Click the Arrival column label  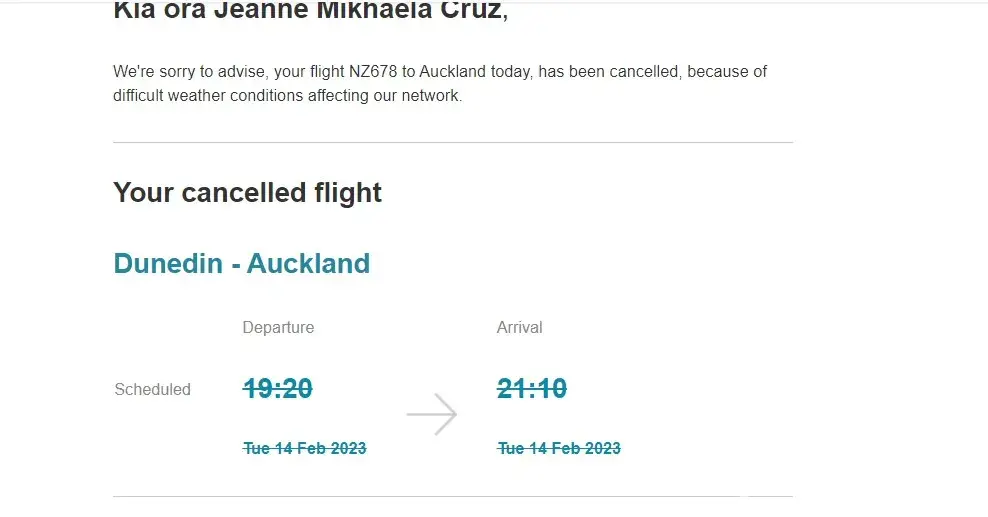tap(519, 327)
